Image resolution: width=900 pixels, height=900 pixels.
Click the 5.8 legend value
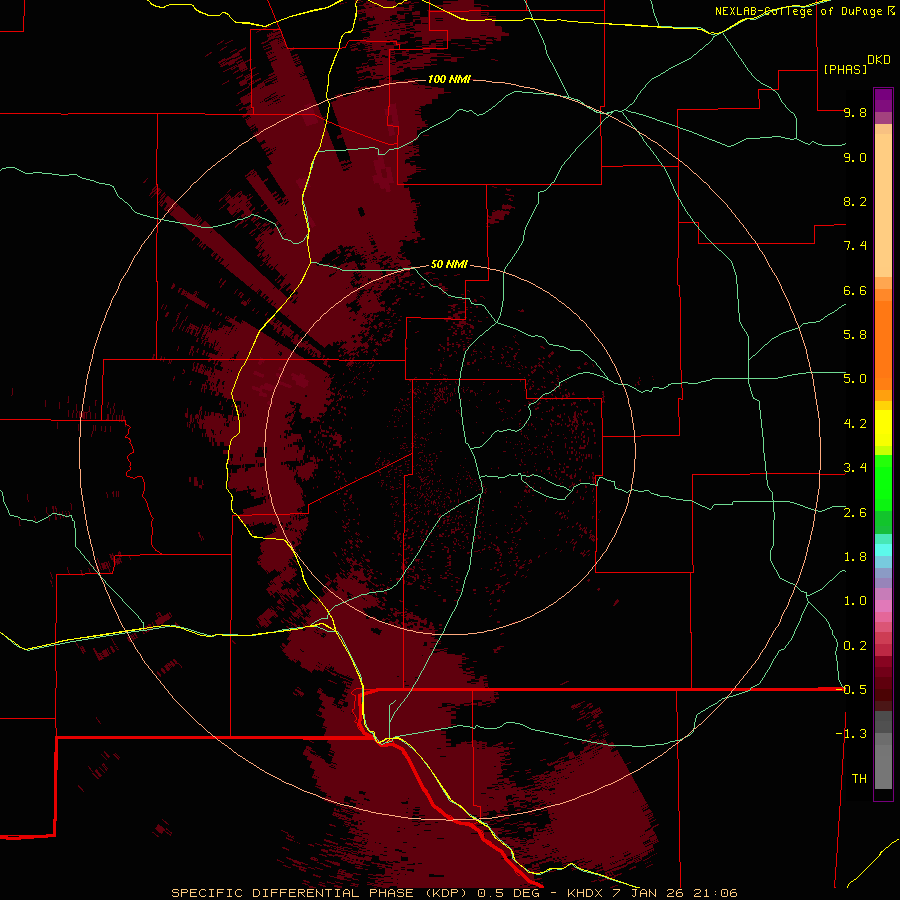tap(855, 335)
